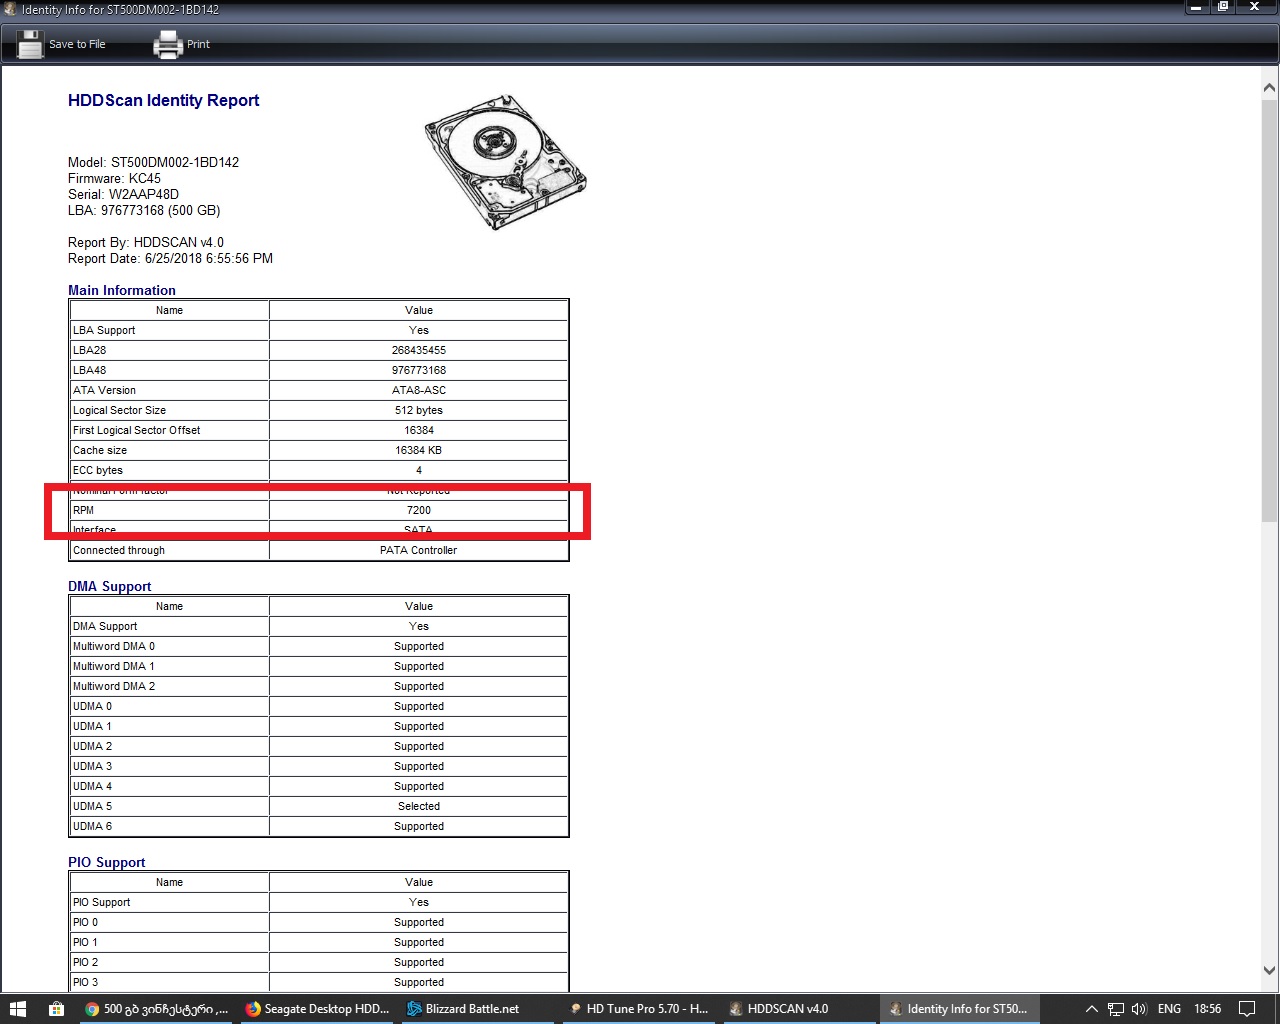
Task: Click the ECC bytes row name
Action: (x=98, y=470)
